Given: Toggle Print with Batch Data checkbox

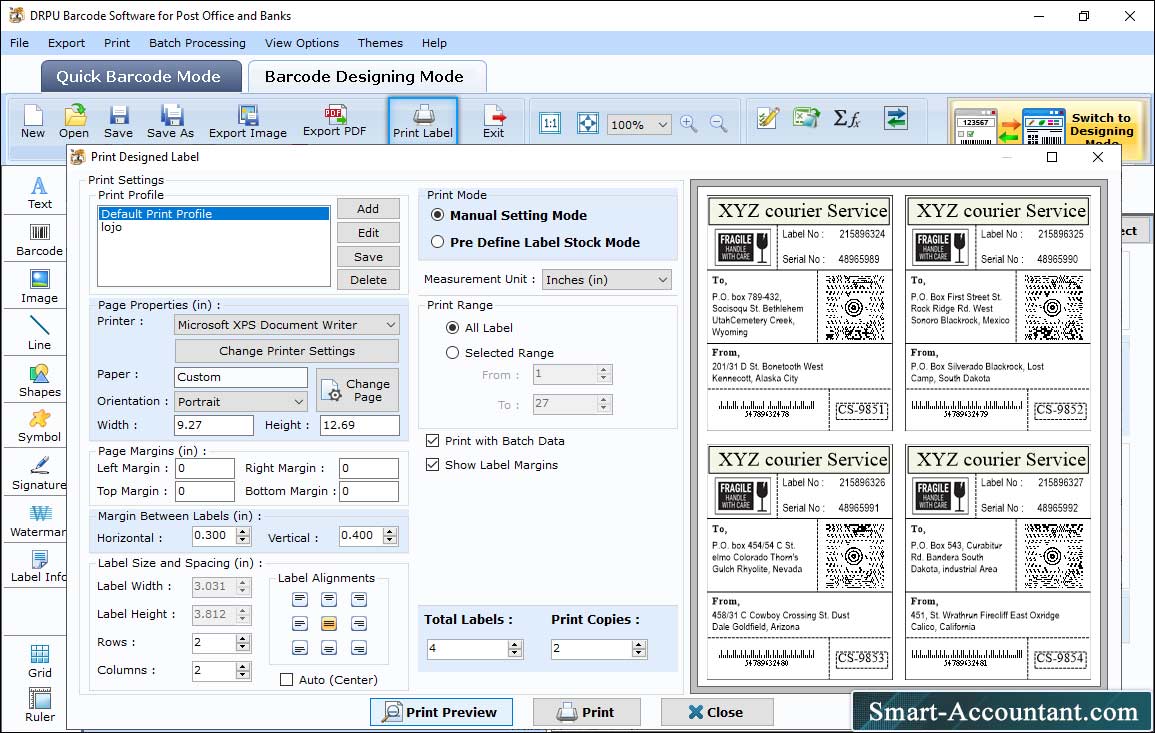Looking at the screenshot, I should click(432, 441).
